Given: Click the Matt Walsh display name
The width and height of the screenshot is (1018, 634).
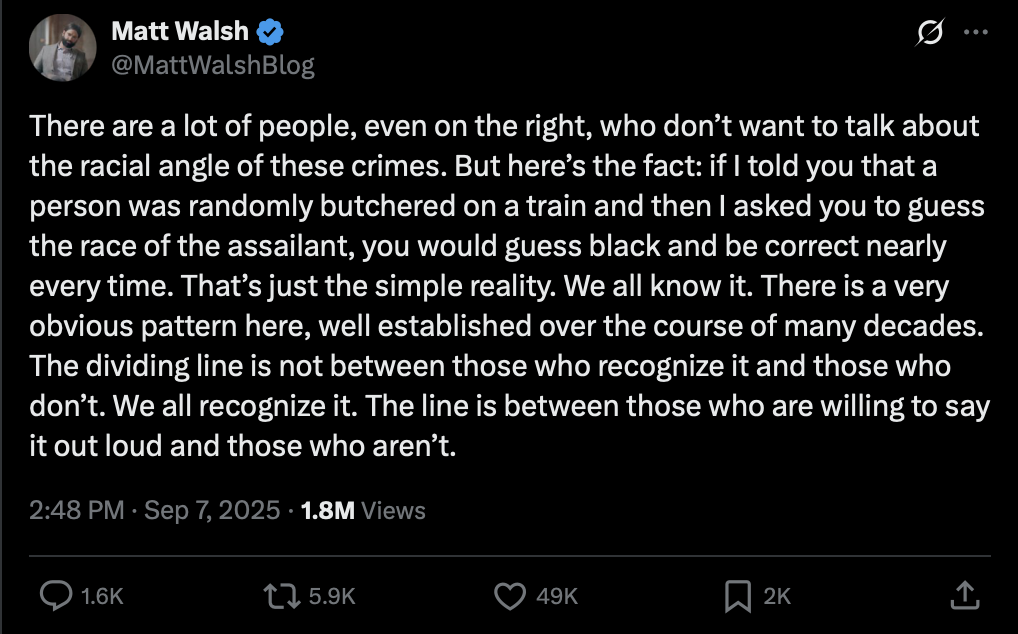Looking at the screenshot, I should pyautogui.click(x=181, y=30).
